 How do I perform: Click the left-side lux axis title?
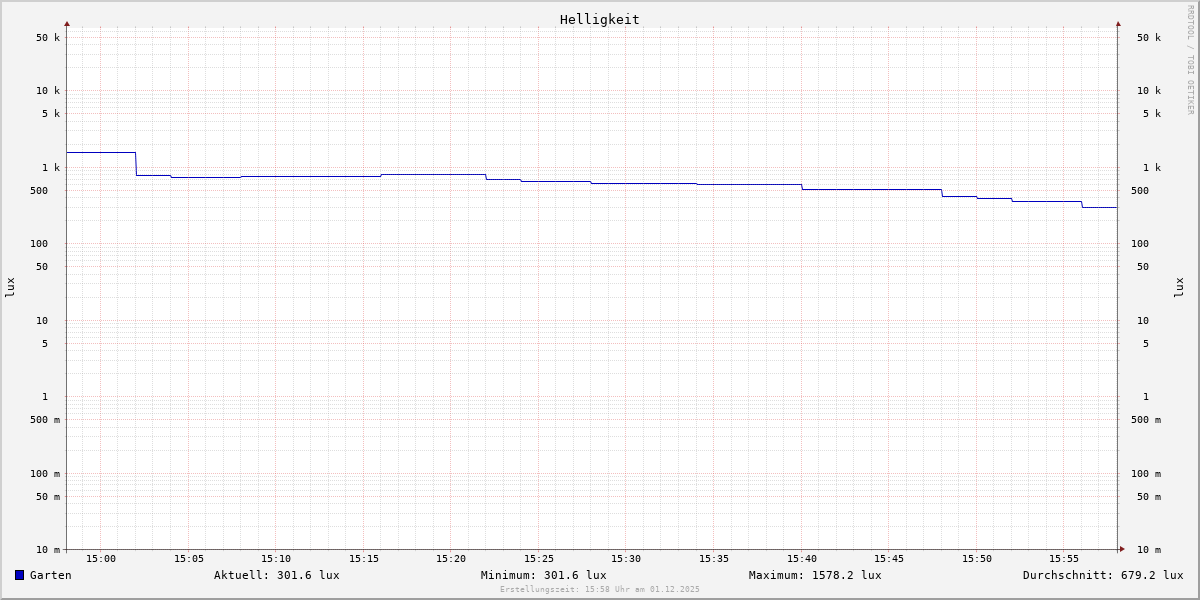pyautogui.click(x=10, y=287)
